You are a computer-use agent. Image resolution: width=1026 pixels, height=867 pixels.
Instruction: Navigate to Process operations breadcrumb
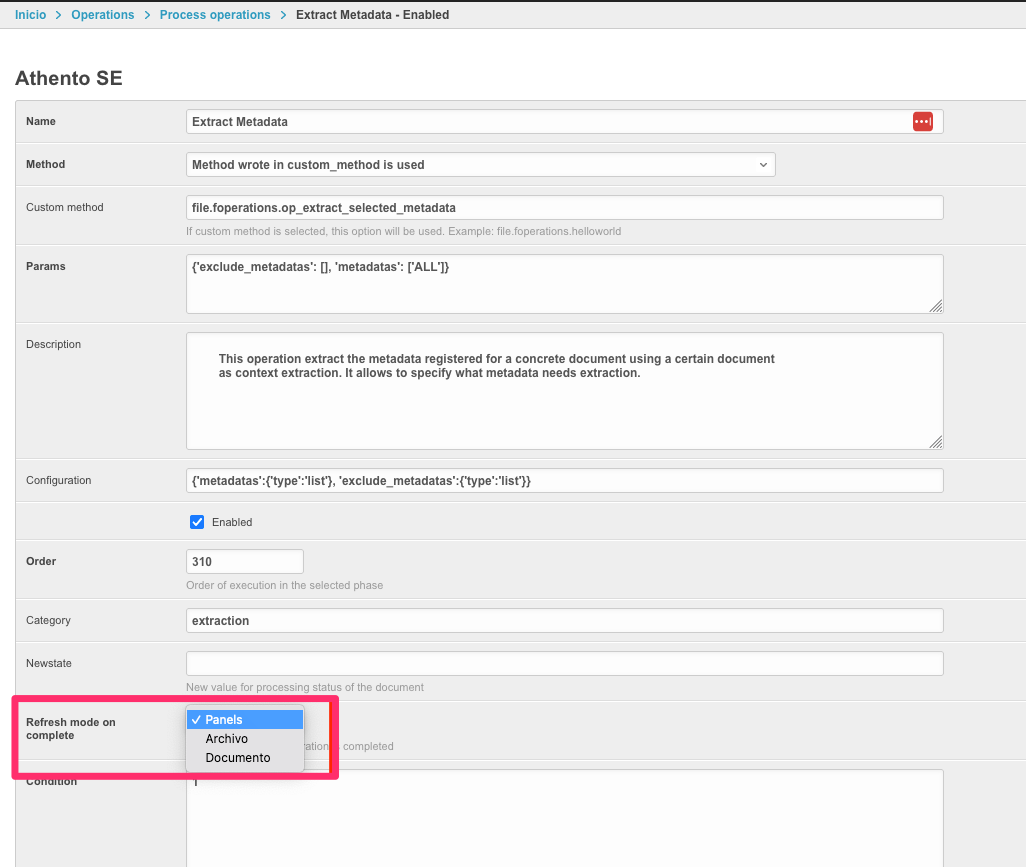[x=215, y=15]
